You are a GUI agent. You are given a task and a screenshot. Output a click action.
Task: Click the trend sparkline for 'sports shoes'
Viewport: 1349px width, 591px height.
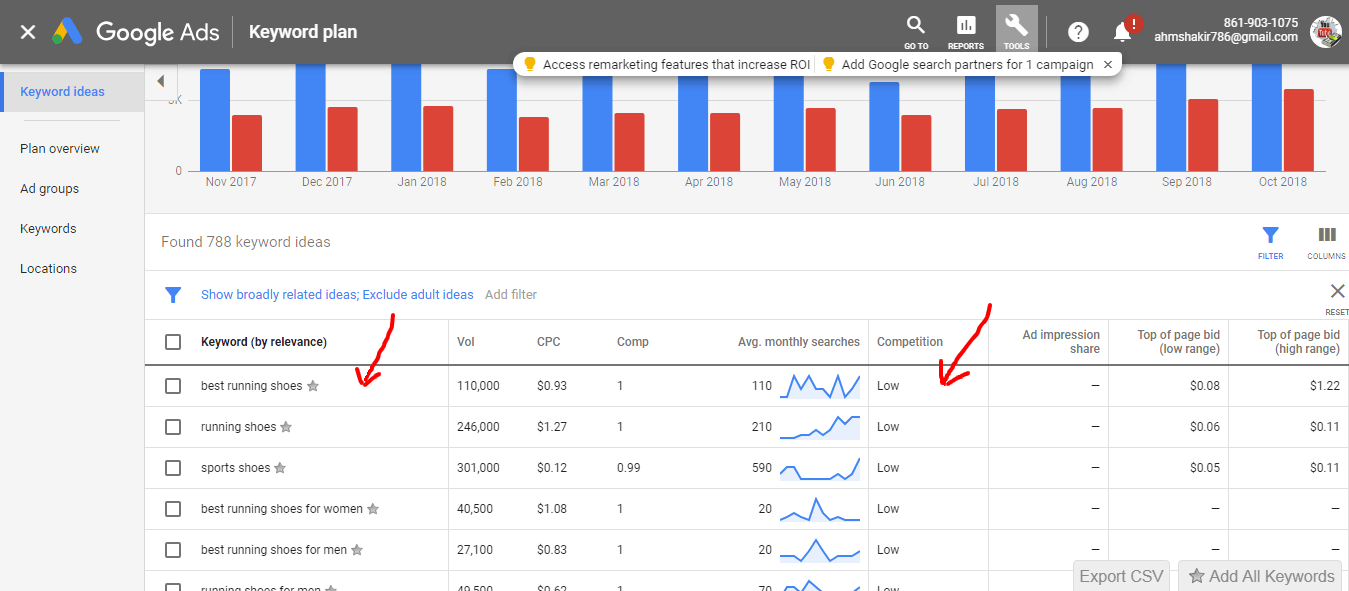820,468
